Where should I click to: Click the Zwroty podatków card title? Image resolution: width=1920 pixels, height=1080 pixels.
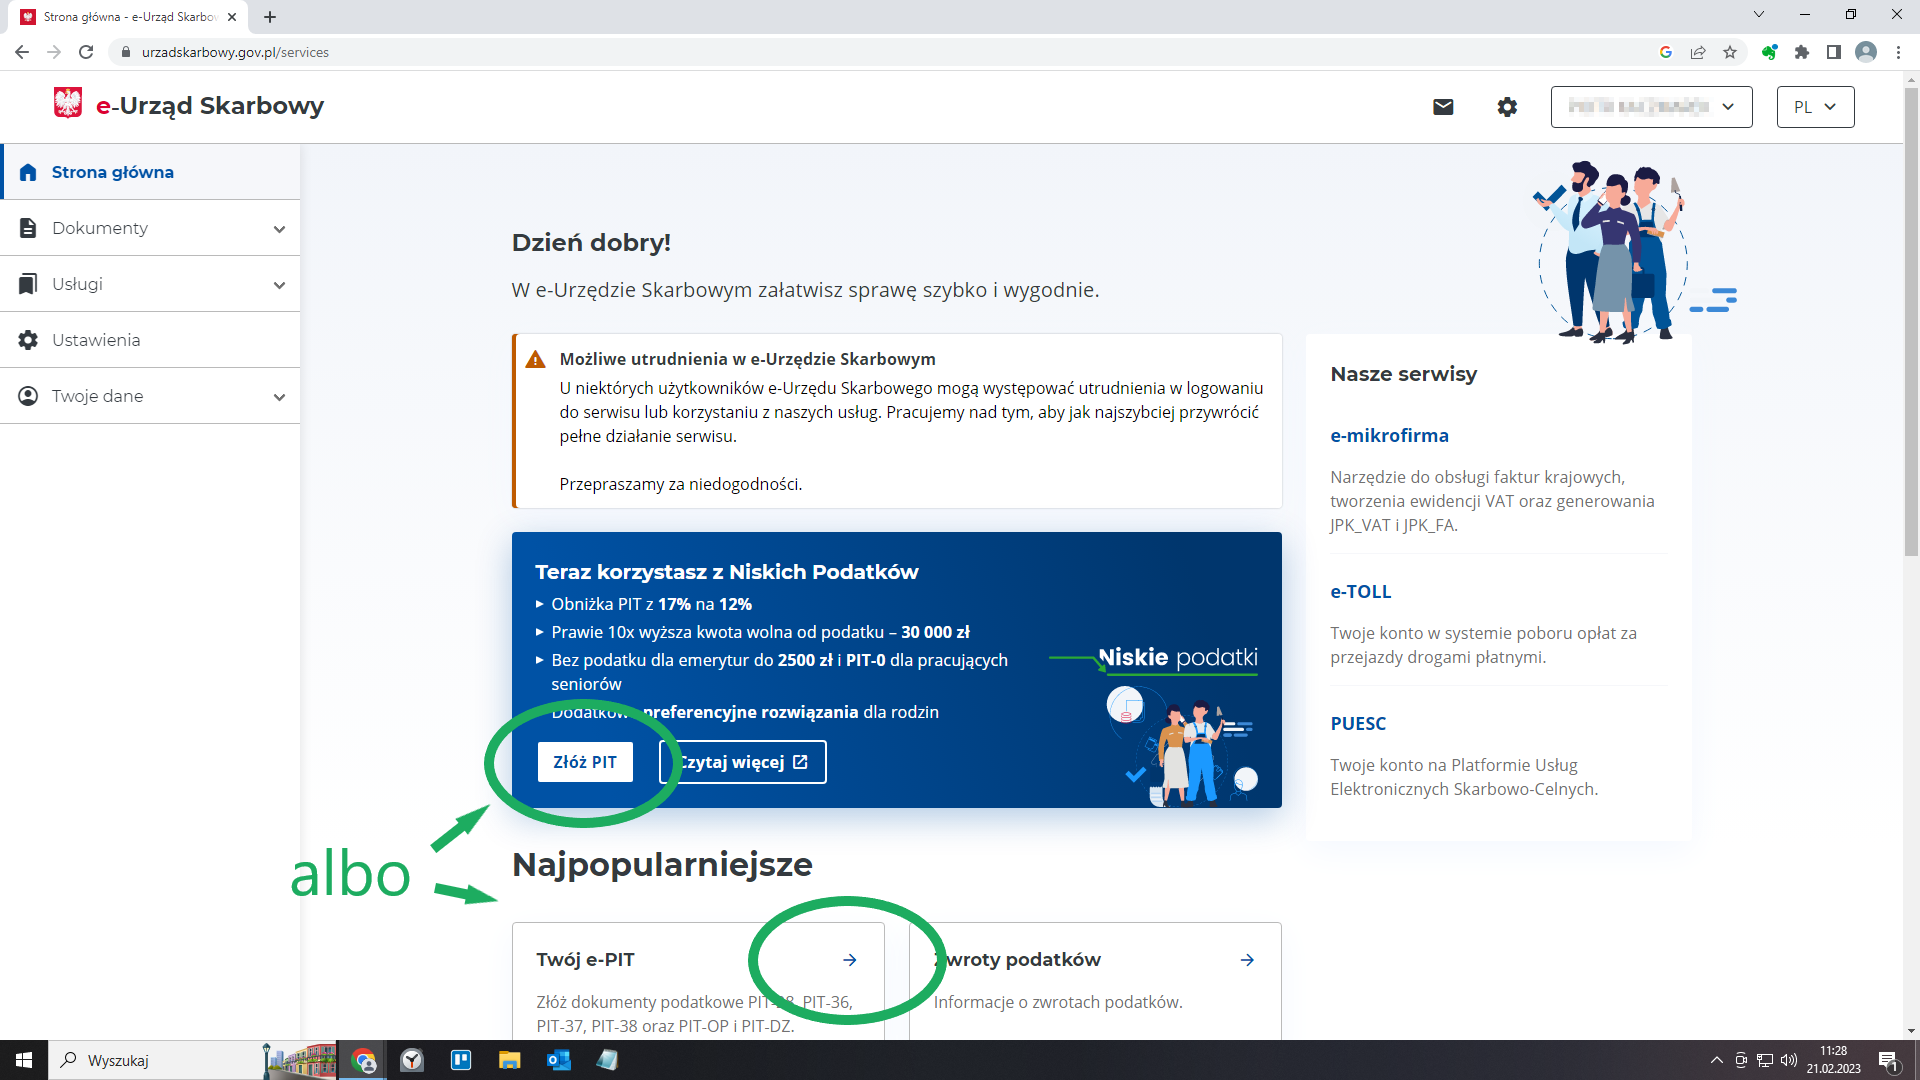[x=1018, y=960]
